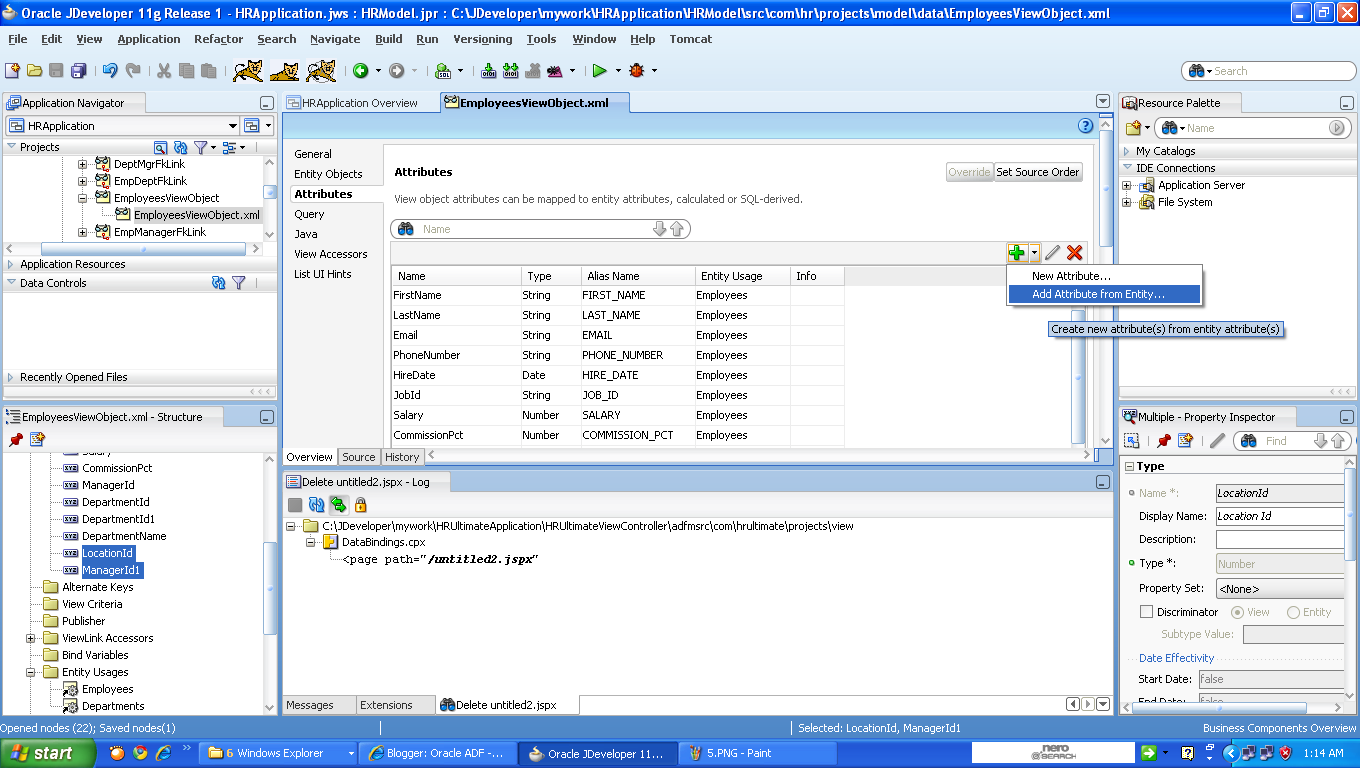Click the pencil edit attribute icon

coord(1052,253)
